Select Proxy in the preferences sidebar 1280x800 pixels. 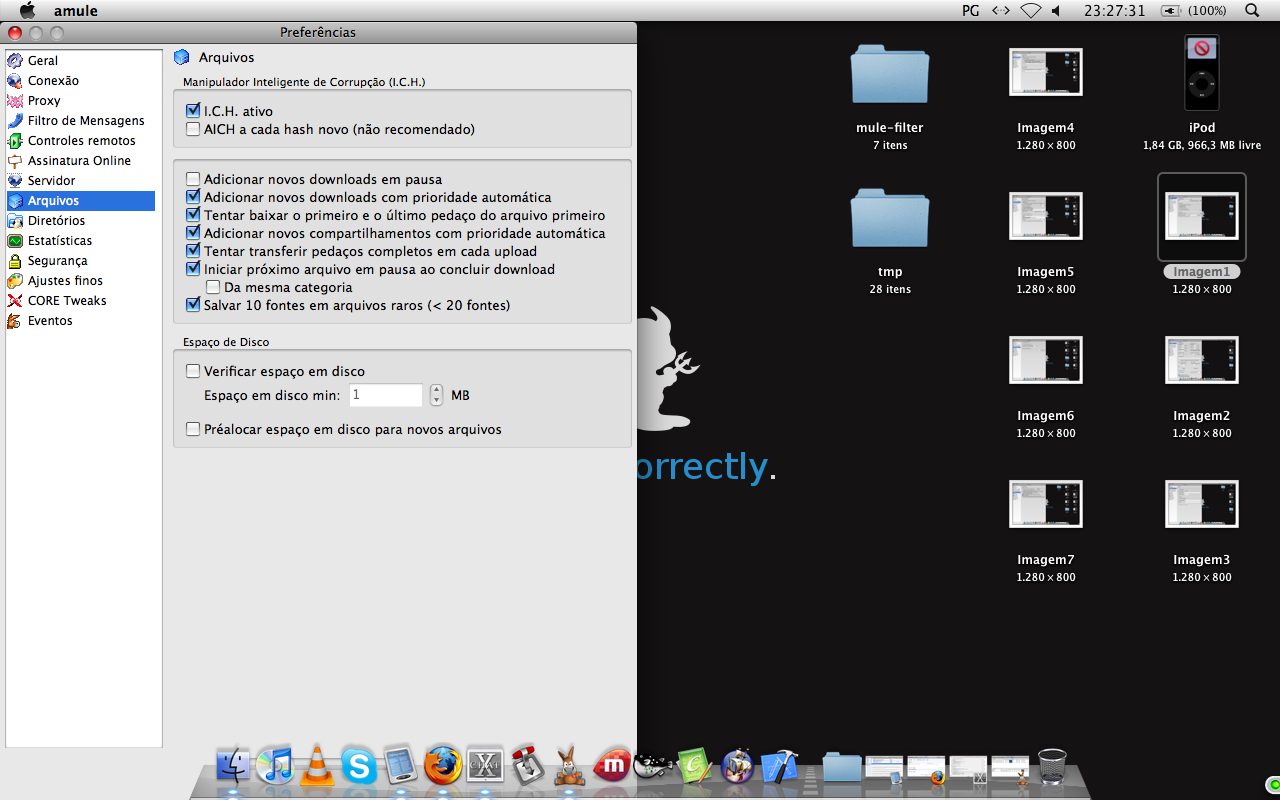click(x=44, y=101)
